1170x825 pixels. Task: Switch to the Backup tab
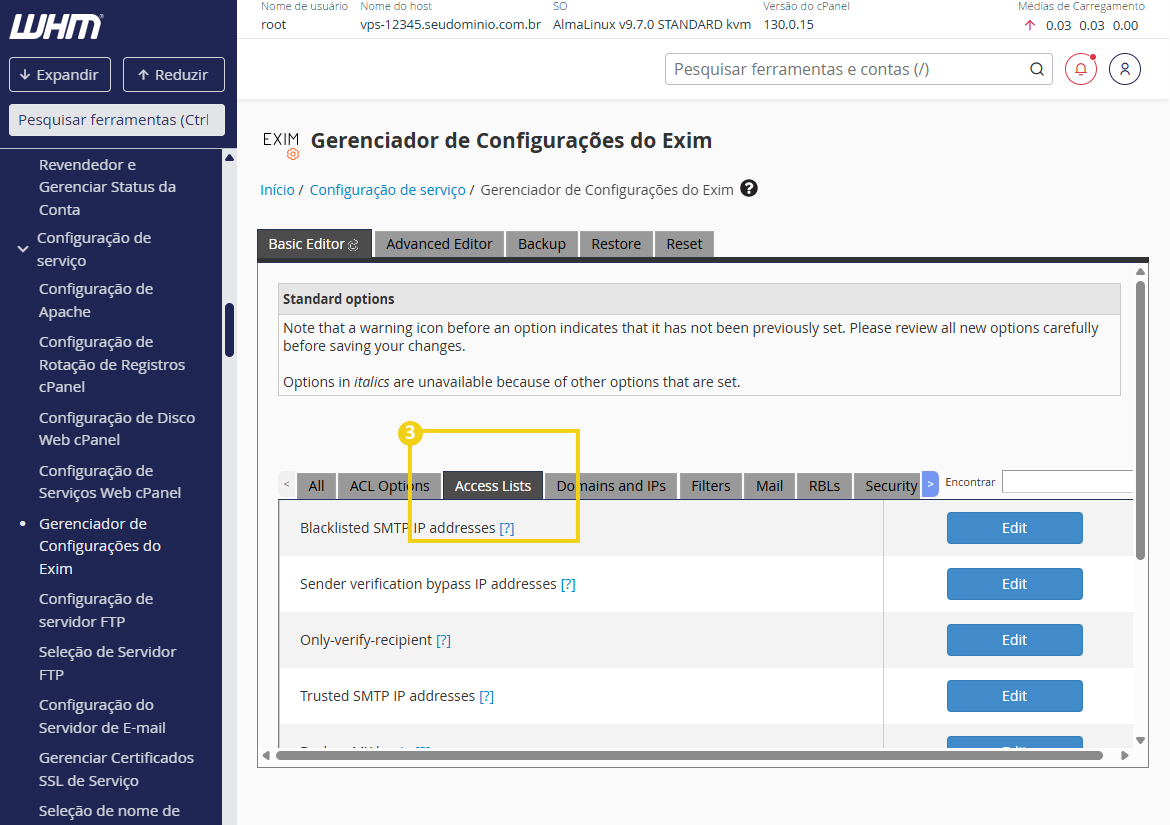point(541,243)
